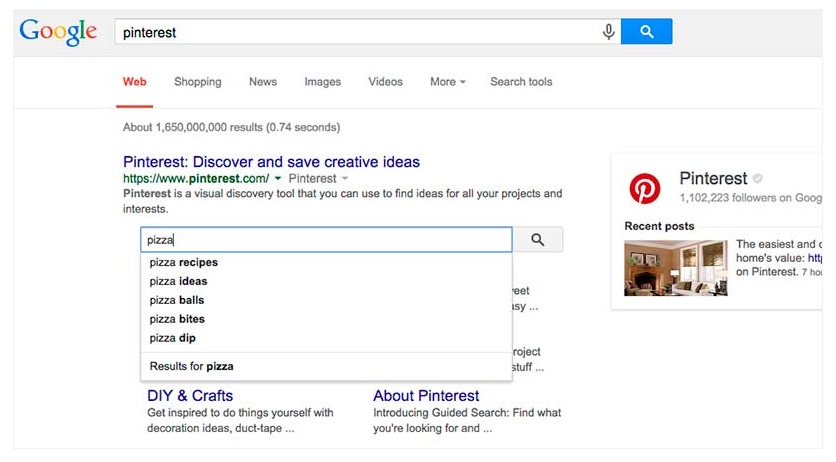
Task: Click the https://www.pinterest.com/ URL
Action: pos(196,179)
